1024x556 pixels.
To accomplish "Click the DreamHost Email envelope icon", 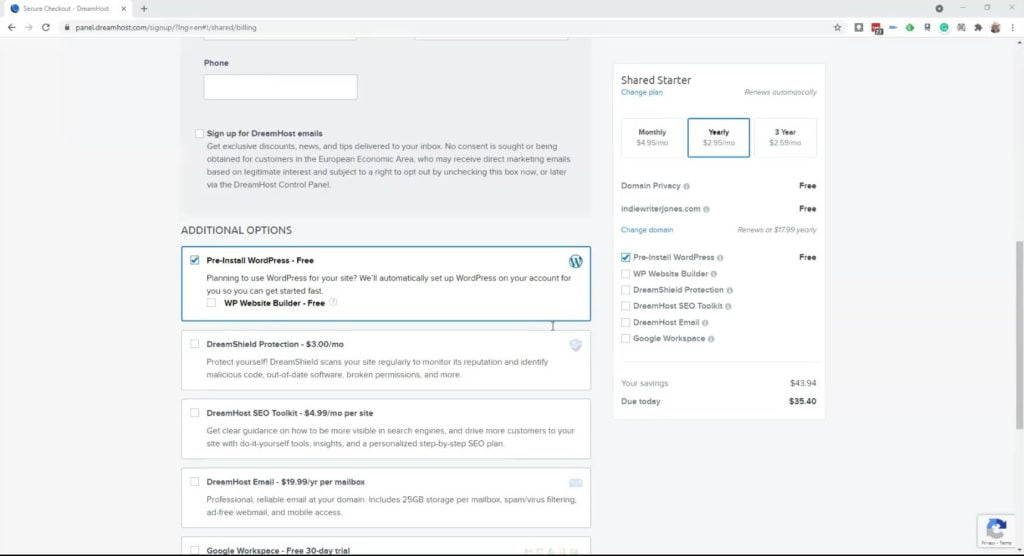I will [575, 483].
